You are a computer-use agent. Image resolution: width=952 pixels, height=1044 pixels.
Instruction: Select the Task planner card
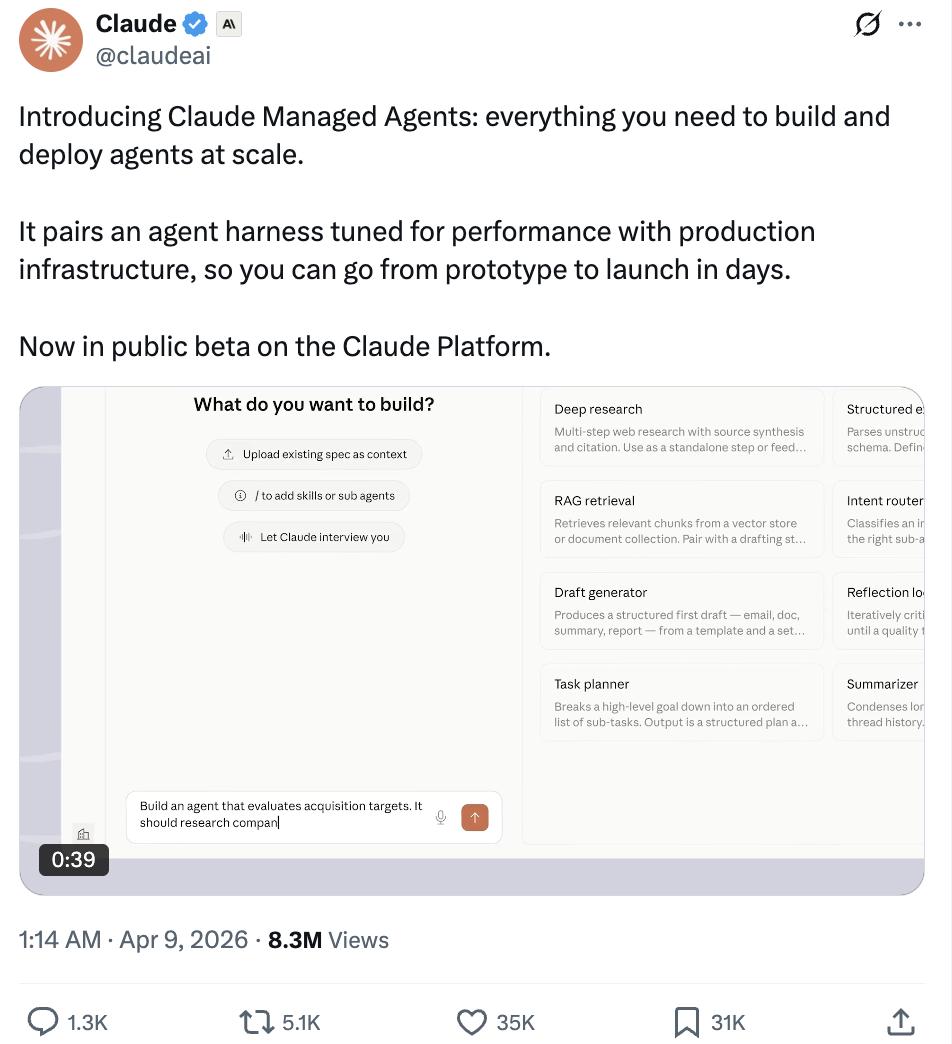[x=681, y=702]
